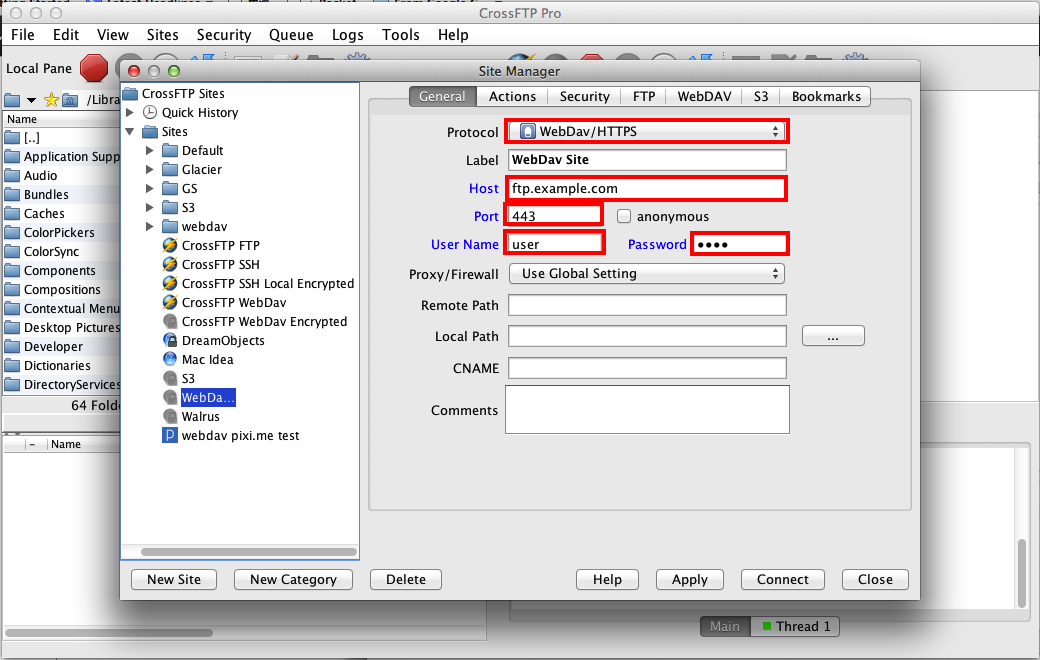Click the Thread 1 tab
This screenshot has height=660, width=1040.
(796, 626)
